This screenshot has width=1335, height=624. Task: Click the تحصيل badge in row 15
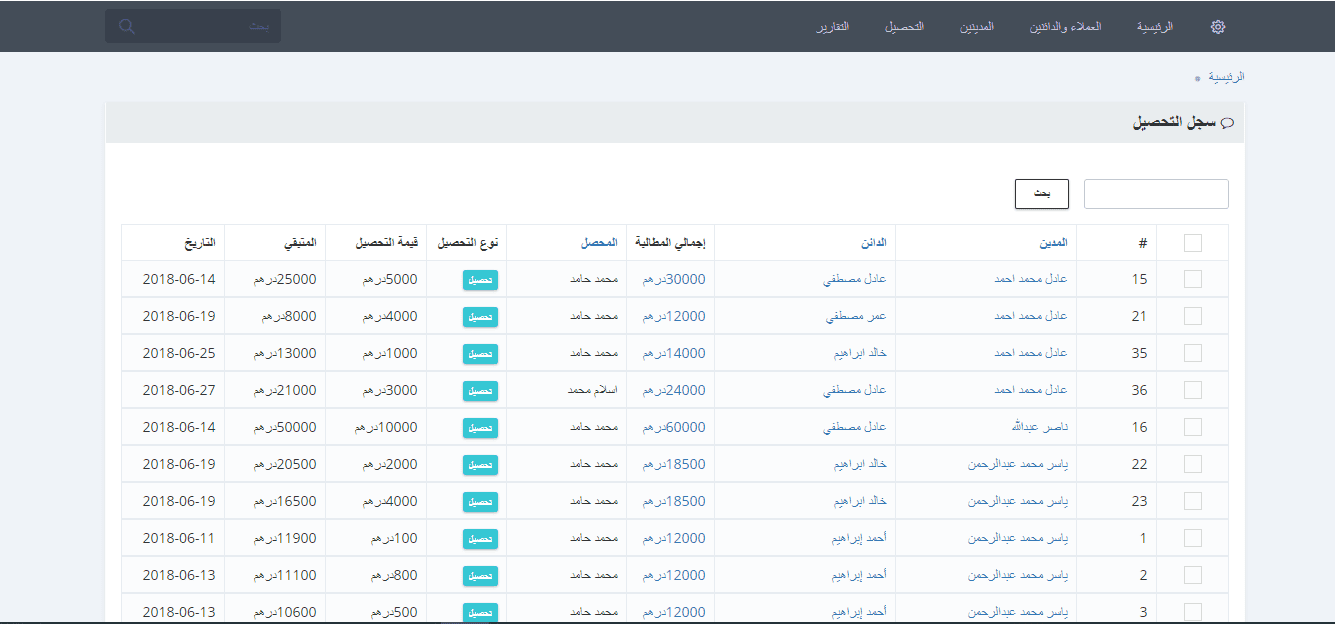480,280
